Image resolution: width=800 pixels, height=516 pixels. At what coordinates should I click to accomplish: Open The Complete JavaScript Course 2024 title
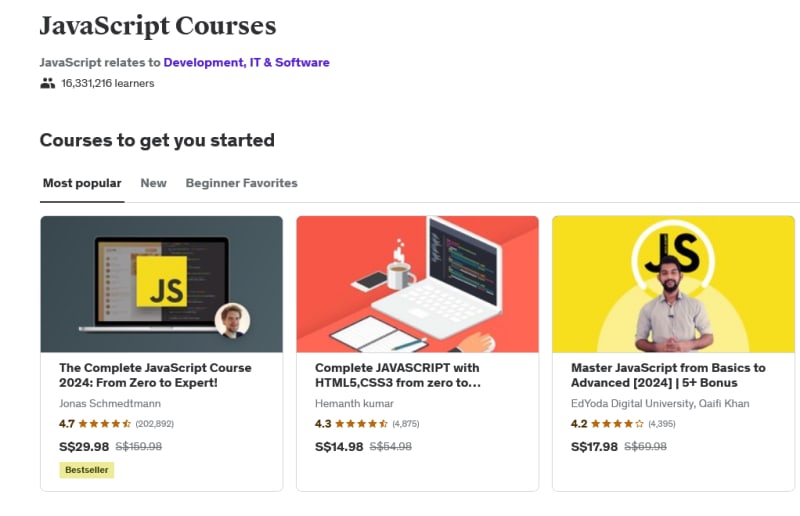[155, 375]
